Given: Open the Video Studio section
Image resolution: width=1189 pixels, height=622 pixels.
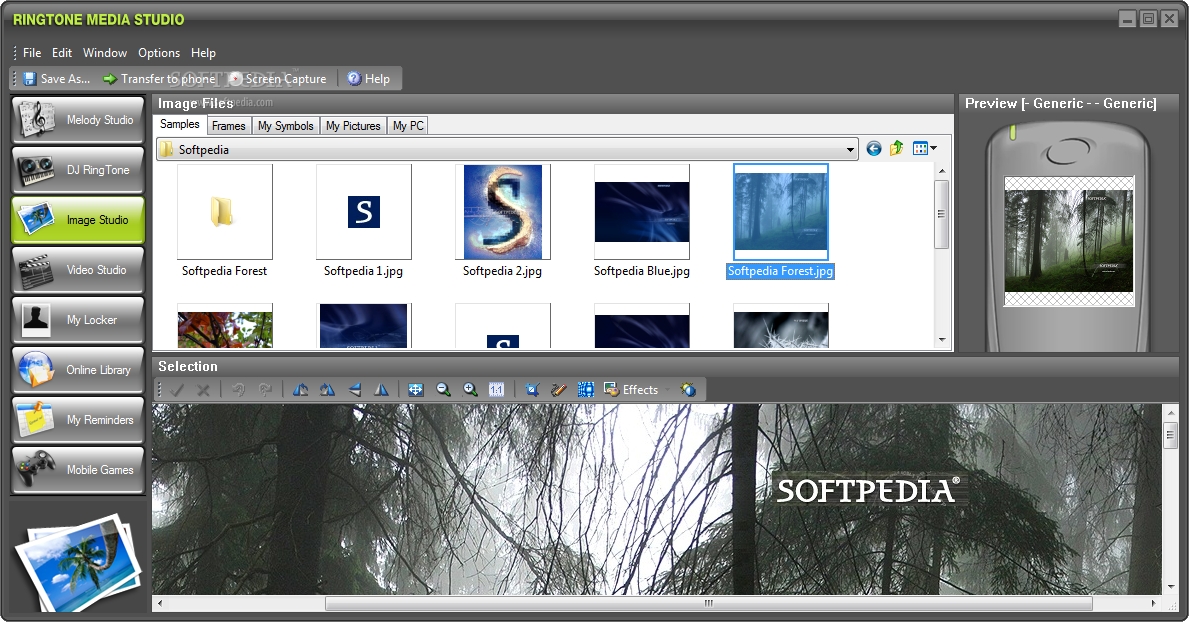Looking at the screenshot, I should point(77,270).
